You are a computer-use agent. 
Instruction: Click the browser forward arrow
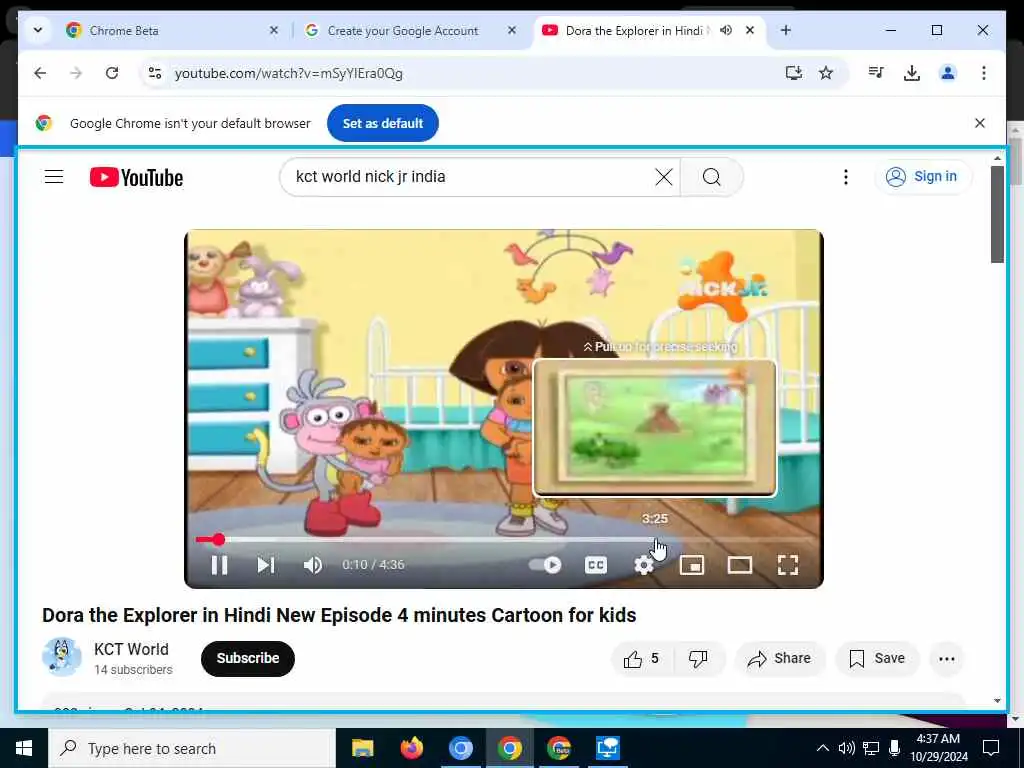pyautogui.click(x=76, y=73)
